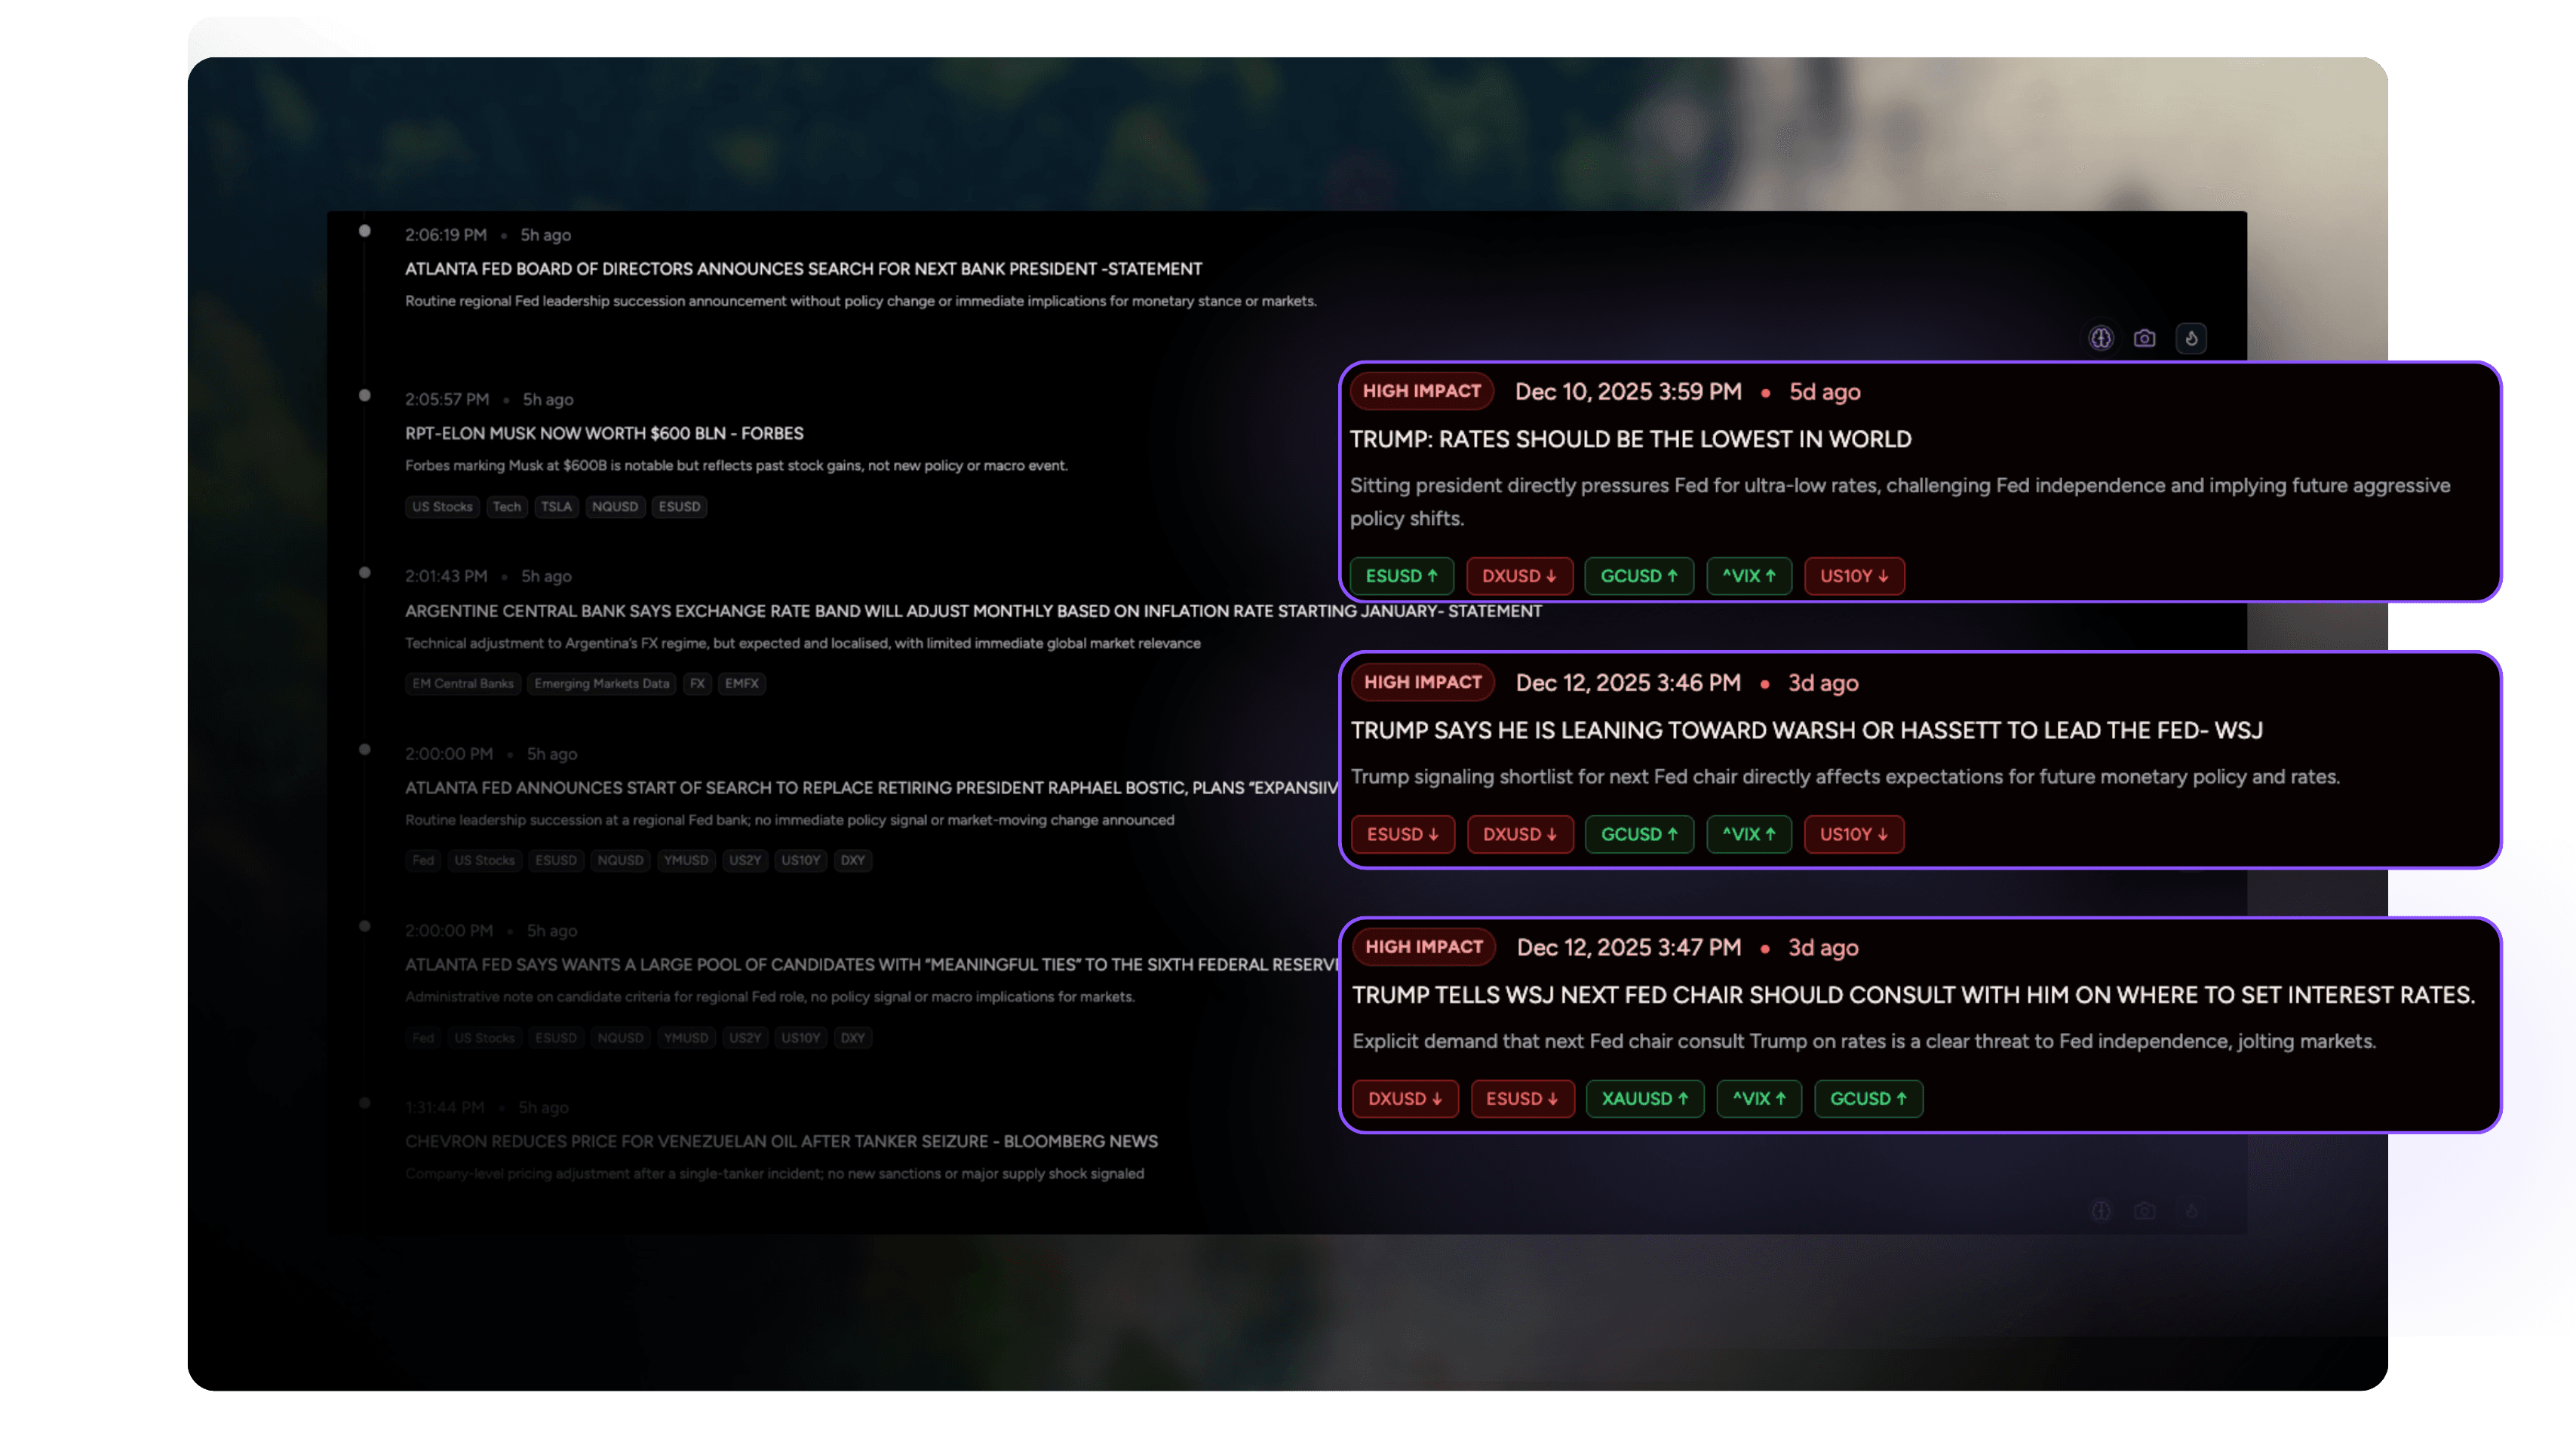Select NQUSD tag on Elon Musk story
2576x1448 pixels.
coord(615,507)
